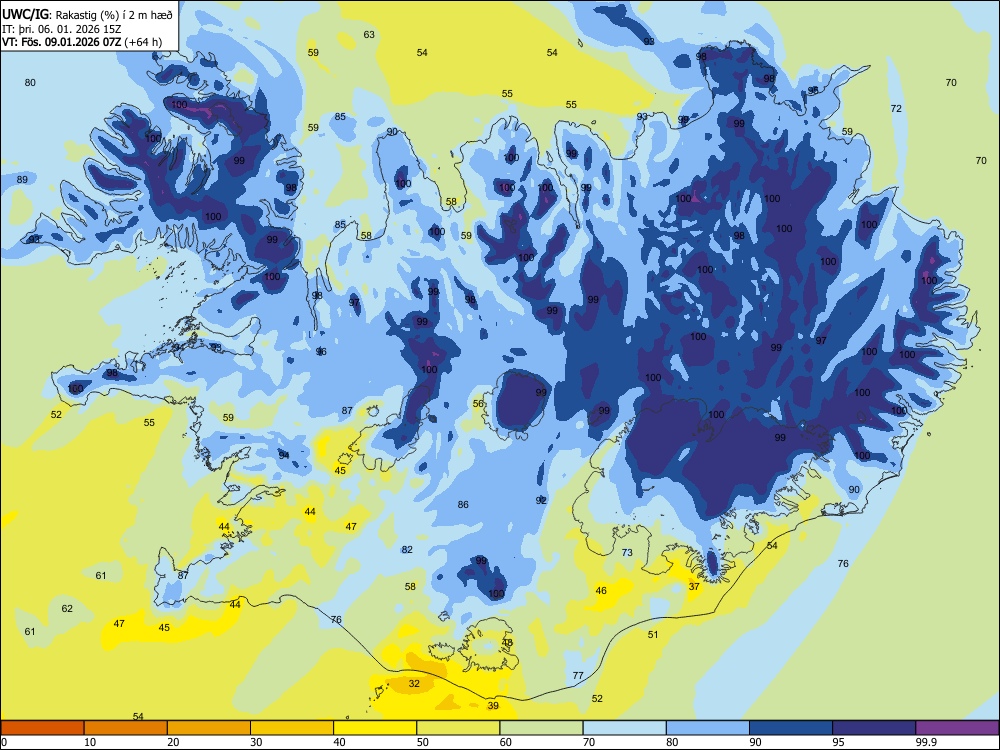This screenshot has height=750, width=1000.
Task: Click the map humidity value '48'
Action: (508, 643)
